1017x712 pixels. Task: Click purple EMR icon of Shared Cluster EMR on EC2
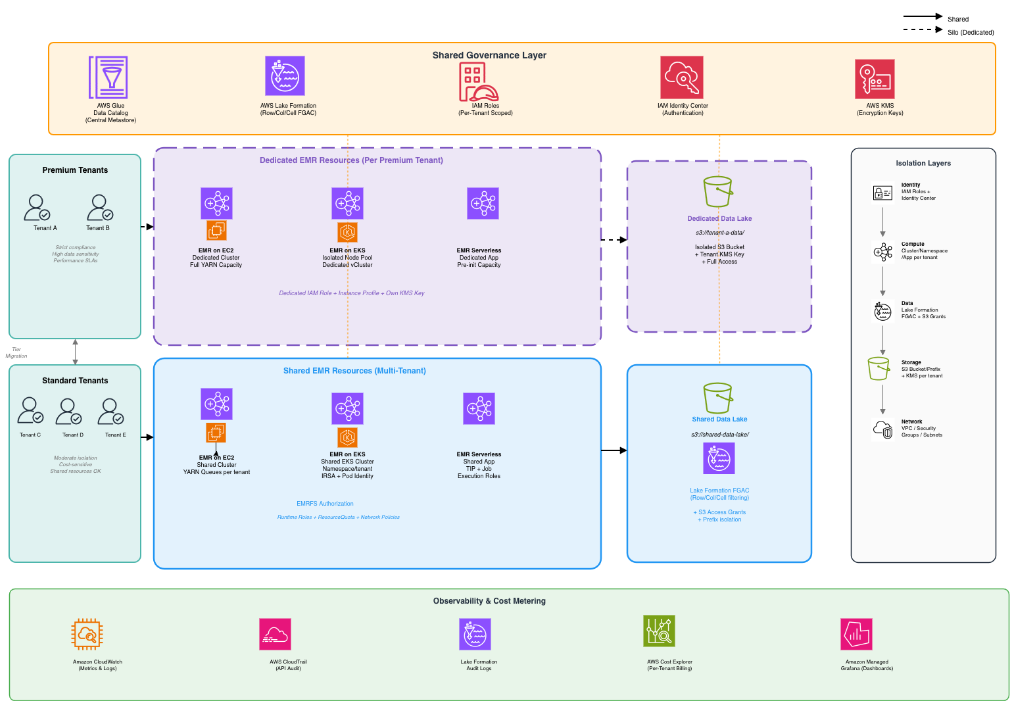point(217,405)
